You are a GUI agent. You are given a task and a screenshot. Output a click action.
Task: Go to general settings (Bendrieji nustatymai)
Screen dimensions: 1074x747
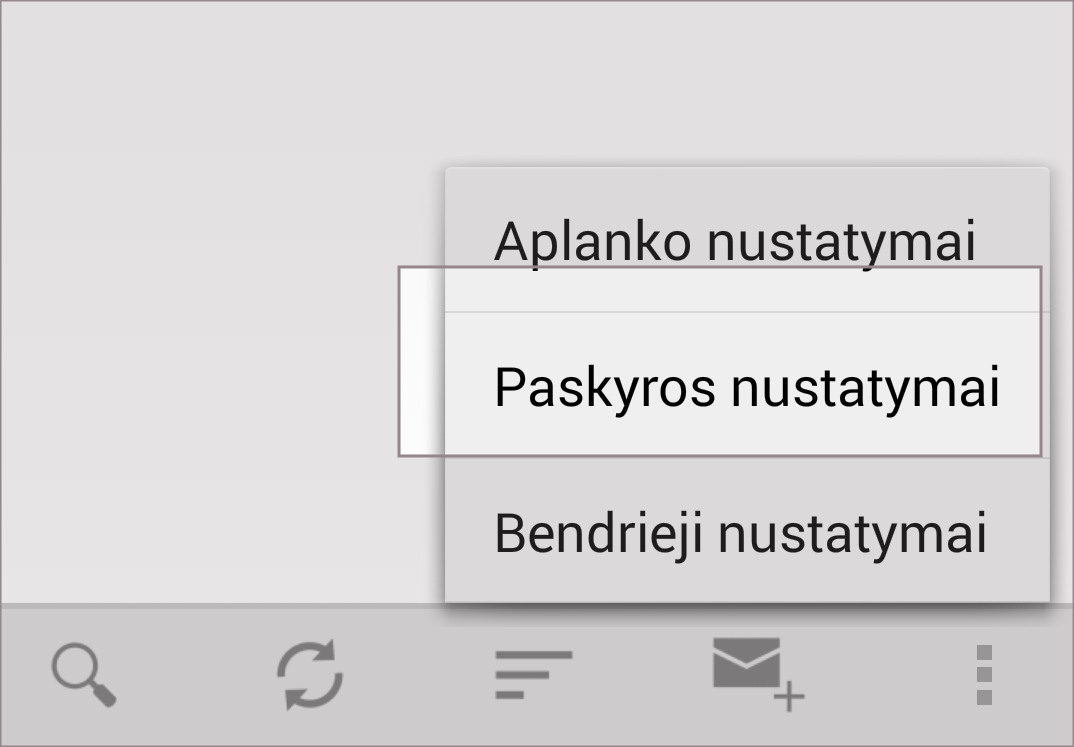click(x=741, y=532)
